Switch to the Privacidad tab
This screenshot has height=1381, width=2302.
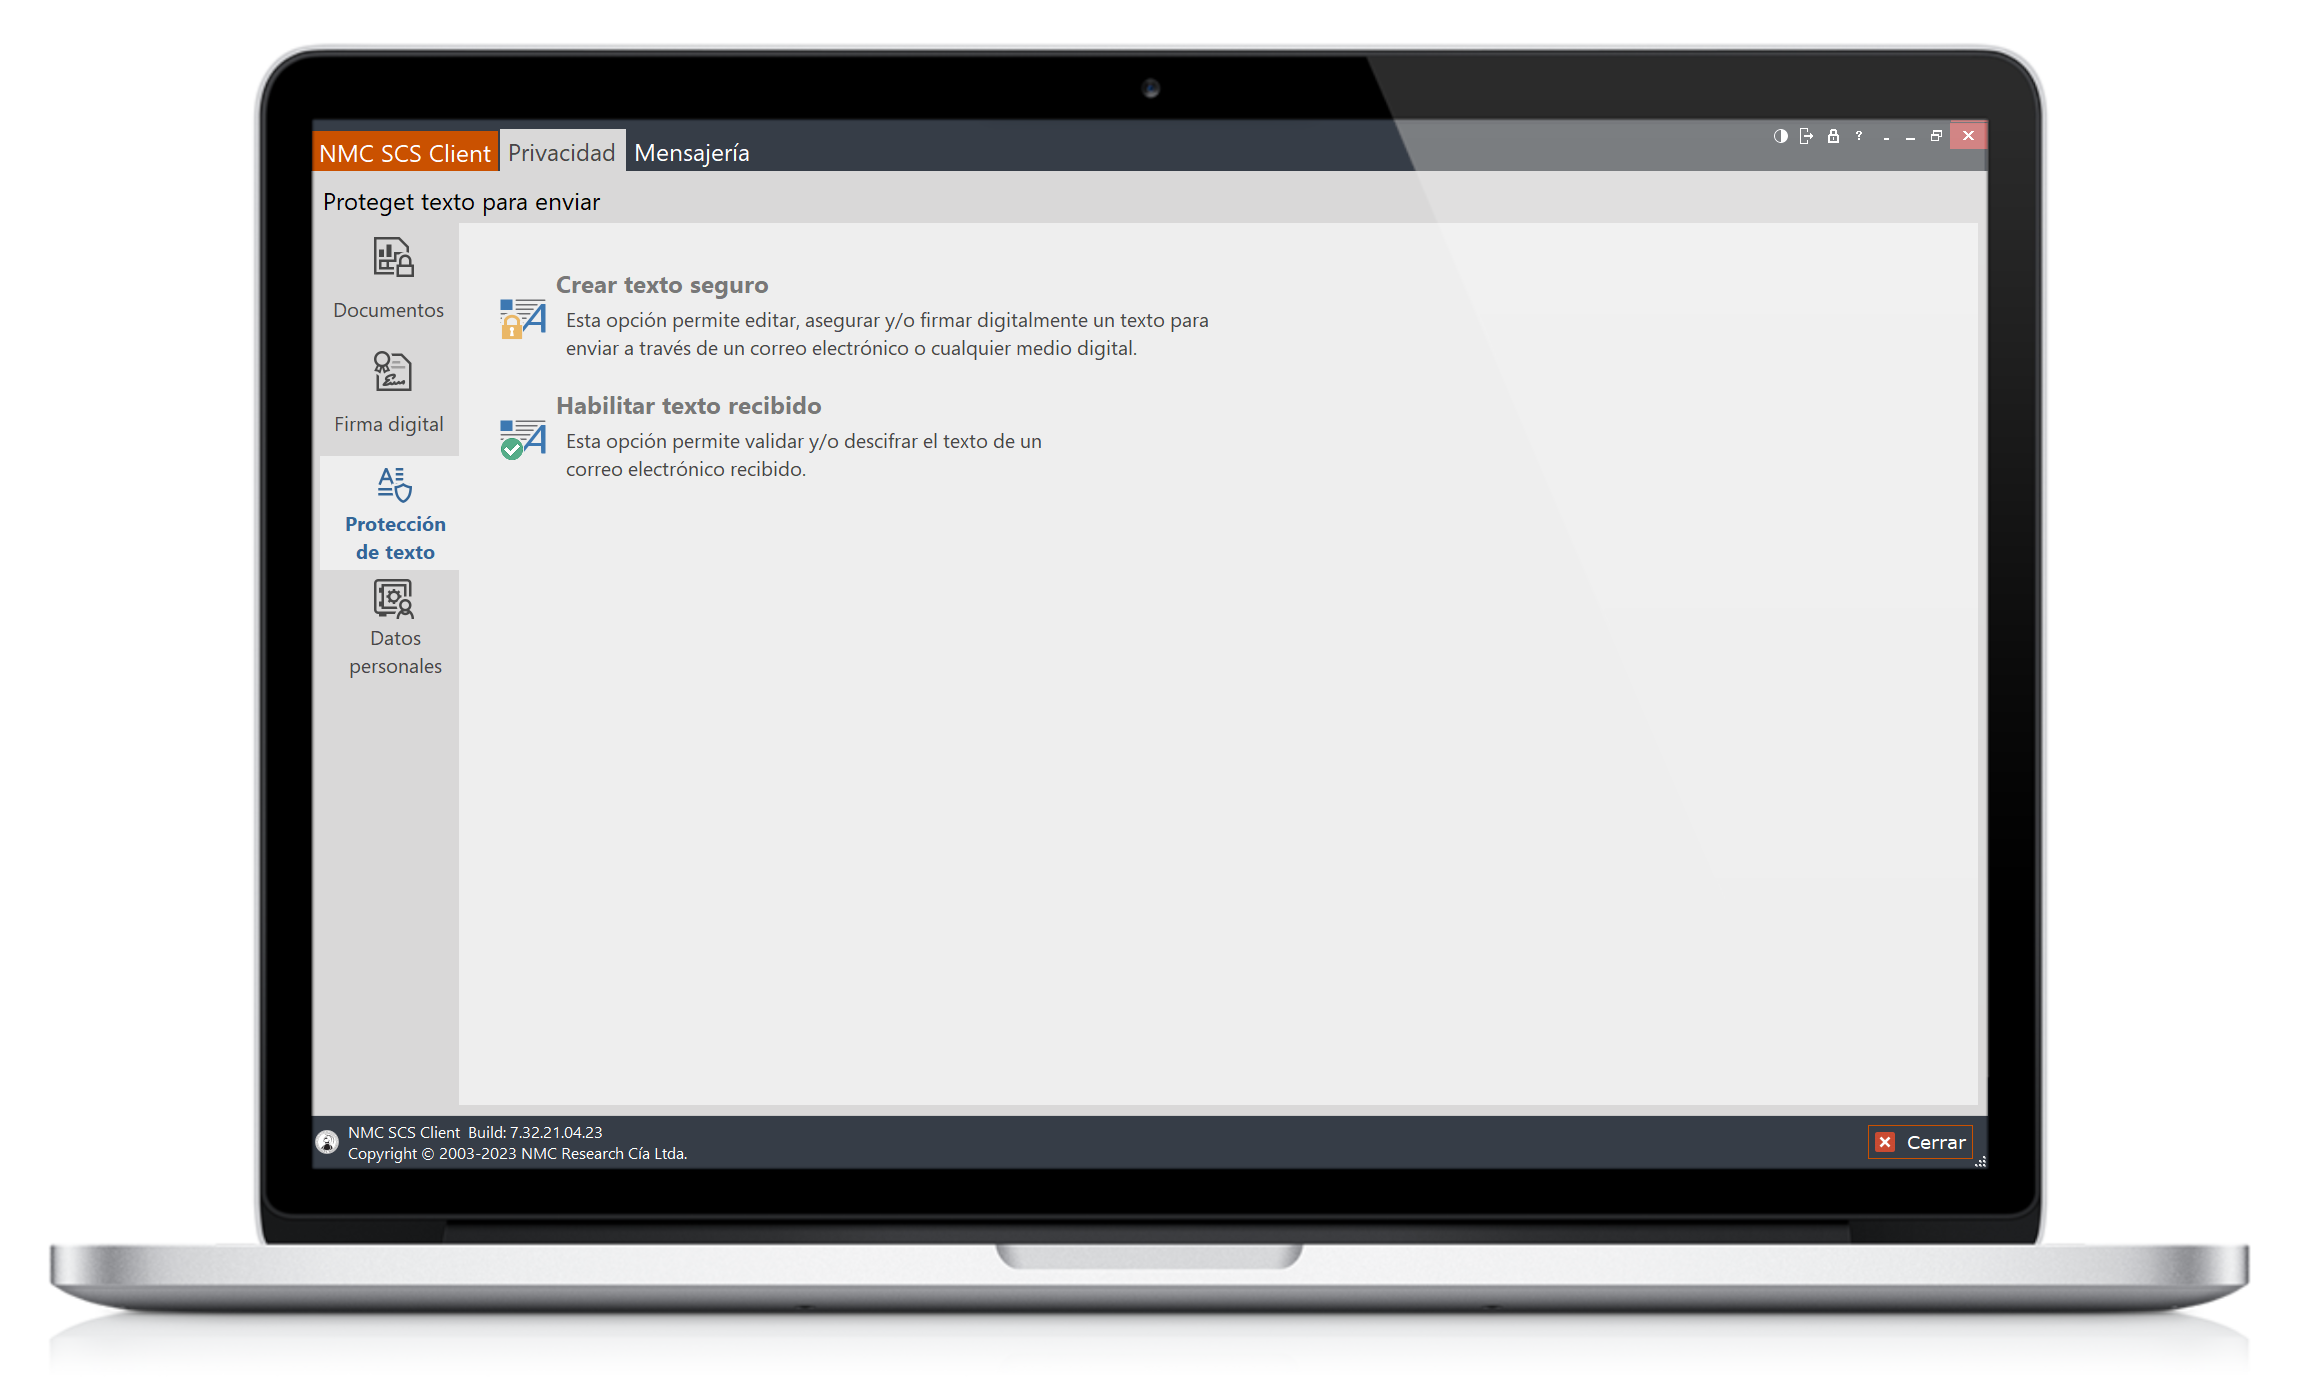pos(562,152)
